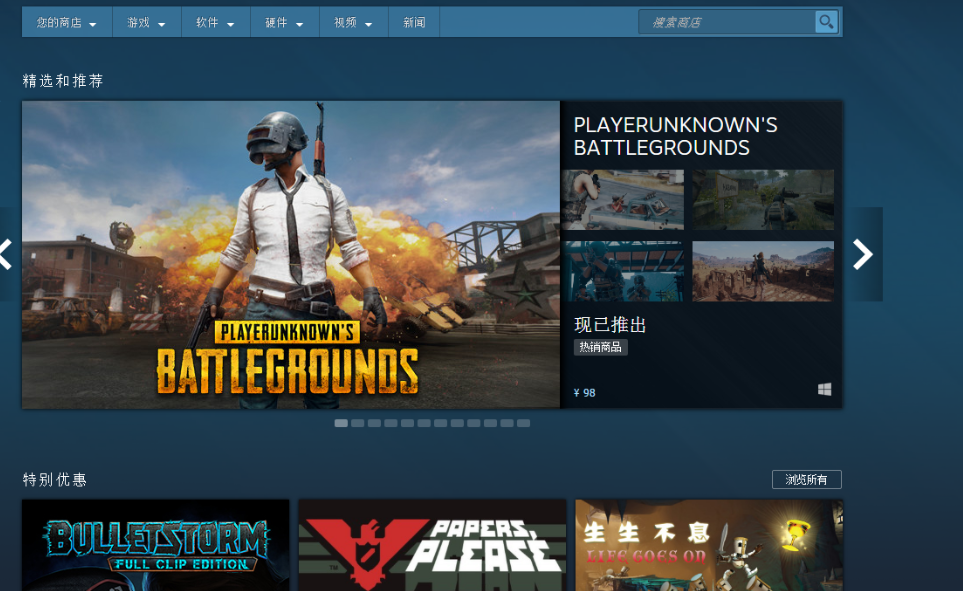
Task: Click the search magnifier icon
Action: [826, 22]
